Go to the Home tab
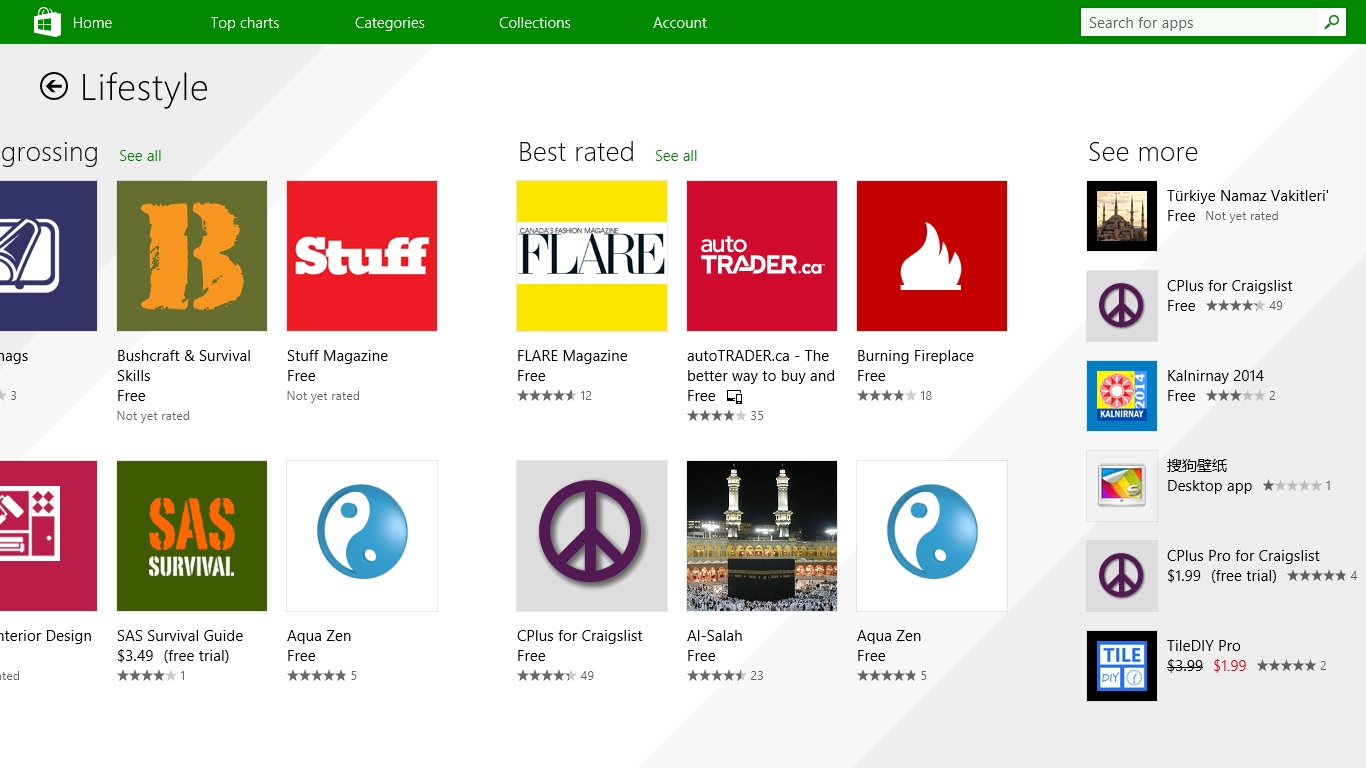The height and width of the screenshot is (768, 1366). pos(92,22)
